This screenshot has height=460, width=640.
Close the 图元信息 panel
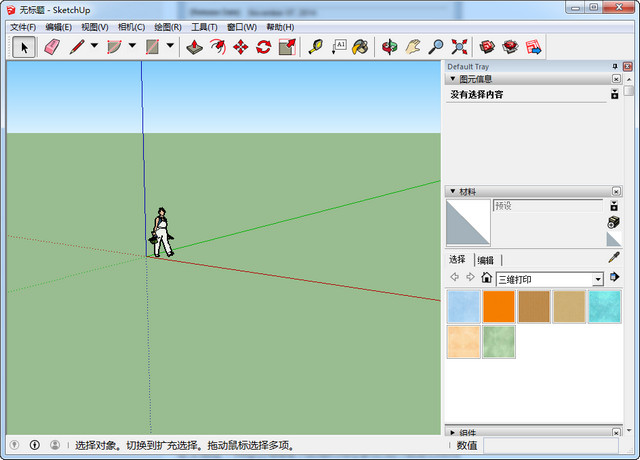(x=616, y=79)
